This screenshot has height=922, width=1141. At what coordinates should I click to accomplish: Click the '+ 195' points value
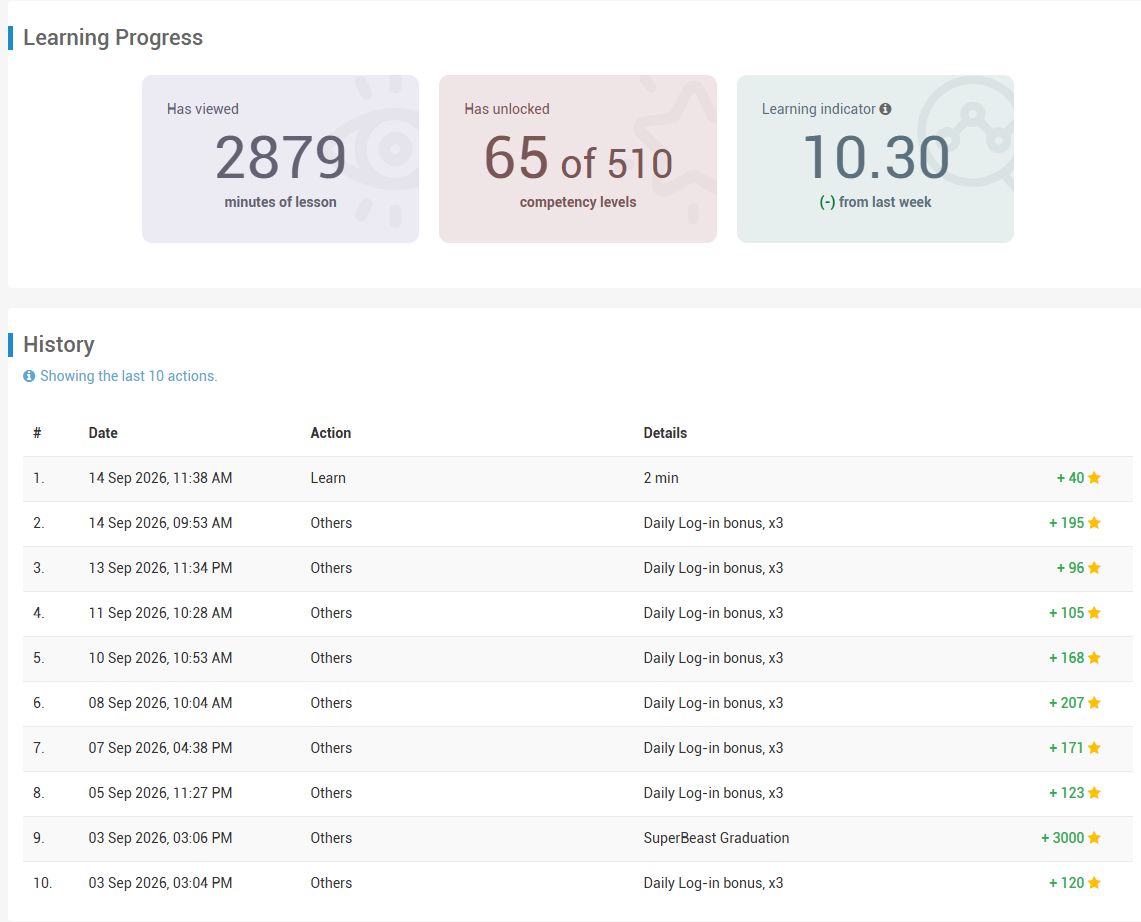[1067, 523]
